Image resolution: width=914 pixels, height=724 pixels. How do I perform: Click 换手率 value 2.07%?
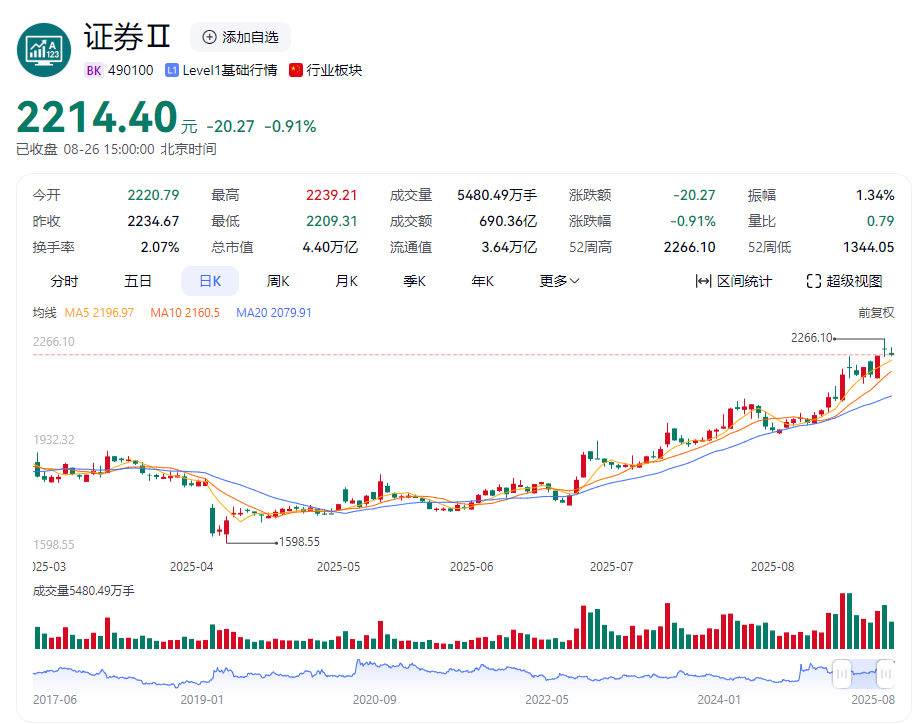click(160, 248)
